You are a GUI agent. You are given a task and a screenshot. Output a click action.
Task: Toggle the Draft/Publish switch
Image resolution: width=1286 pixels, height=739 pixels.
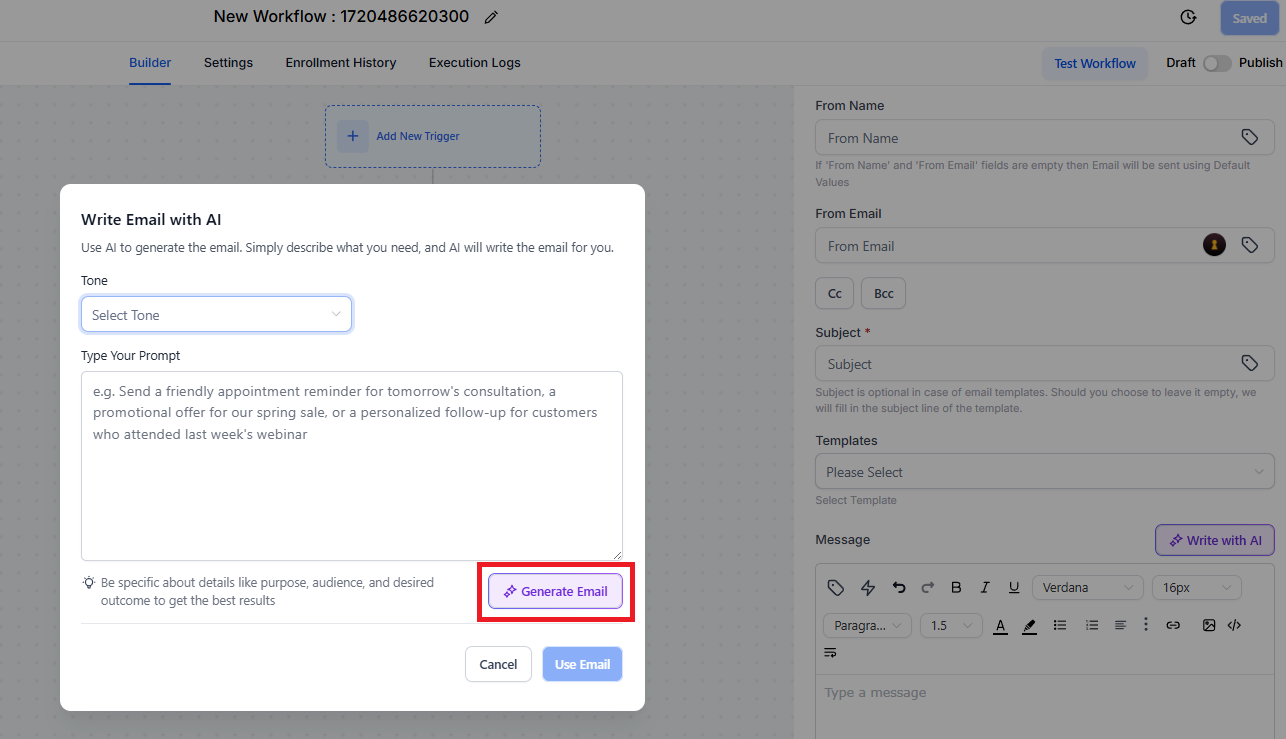(x=1217, y=63)
